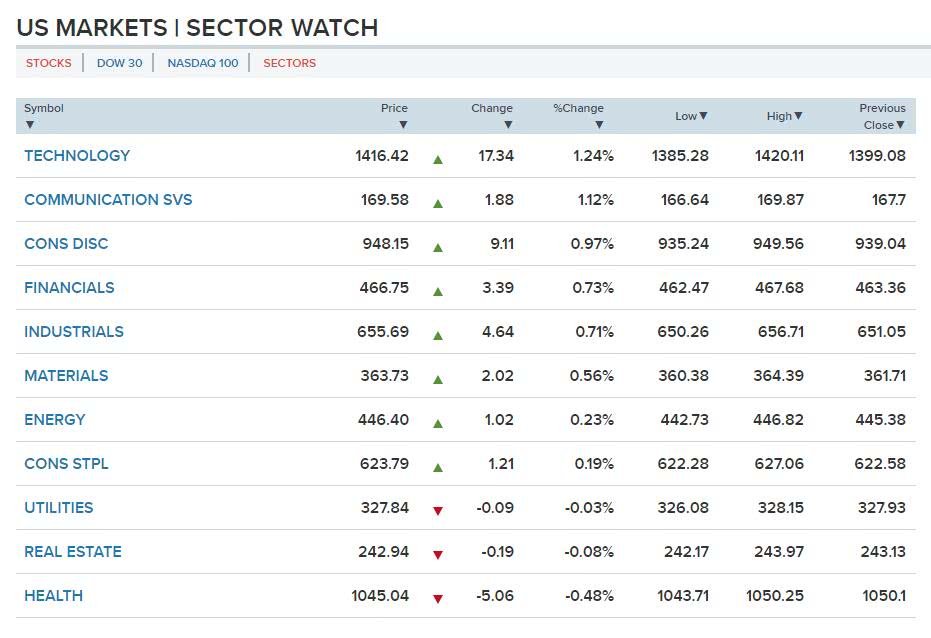
Task: Click the red down arrow beside HEALTH
Action: pos(437,598)
